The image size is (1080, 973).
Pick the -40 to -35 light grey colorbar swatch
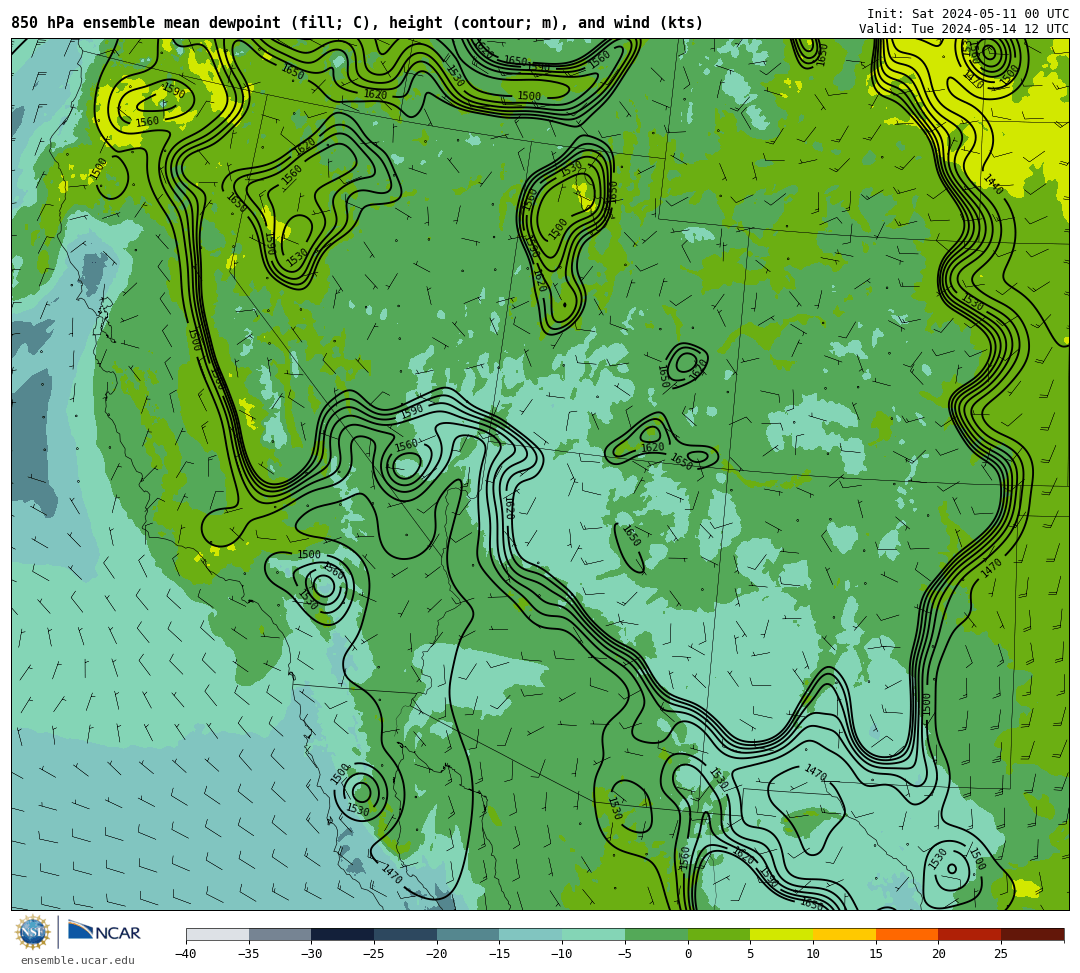(218, 934)
